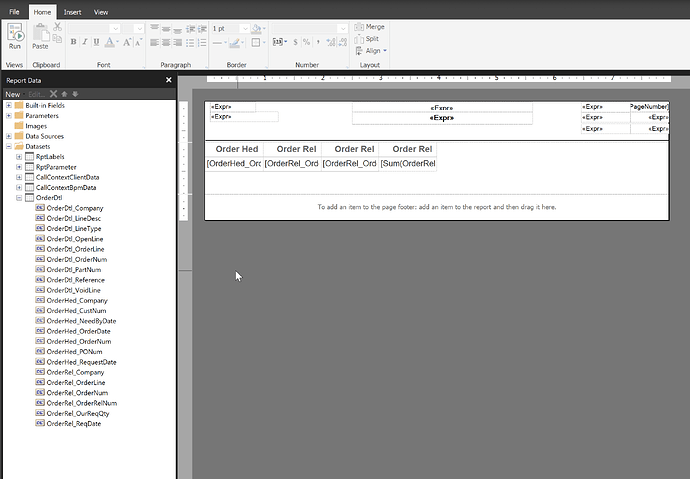This screenshot has height=479, width=690.
Task: Decrease font size with shrink icon
Action: point(138,42)
